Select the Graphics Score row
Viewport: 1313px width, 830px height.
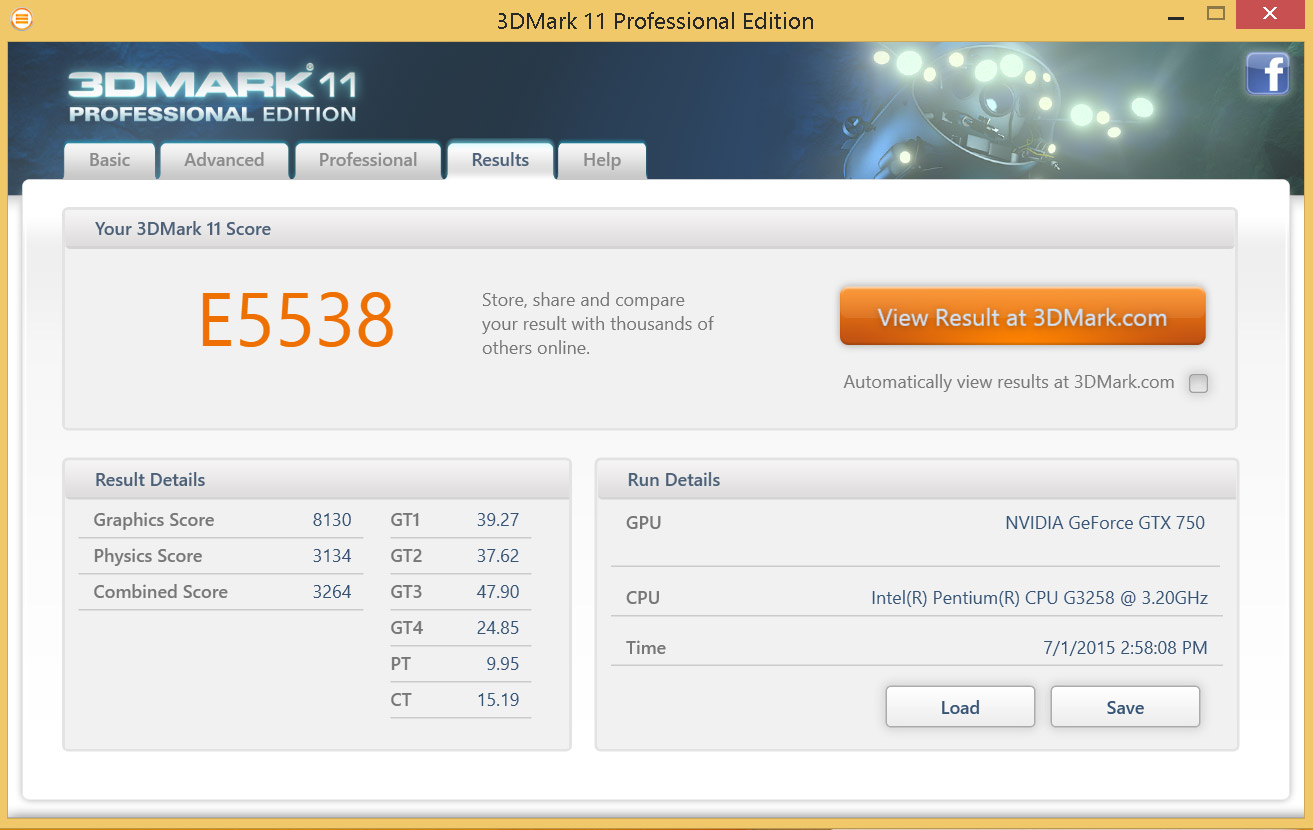[221, 520]
